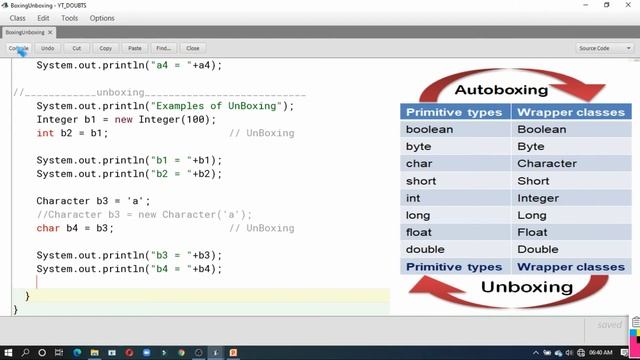Switch to the BlueJ taskbar icon
This screenshot has width=640, height=360.
(x=216, y=353)
